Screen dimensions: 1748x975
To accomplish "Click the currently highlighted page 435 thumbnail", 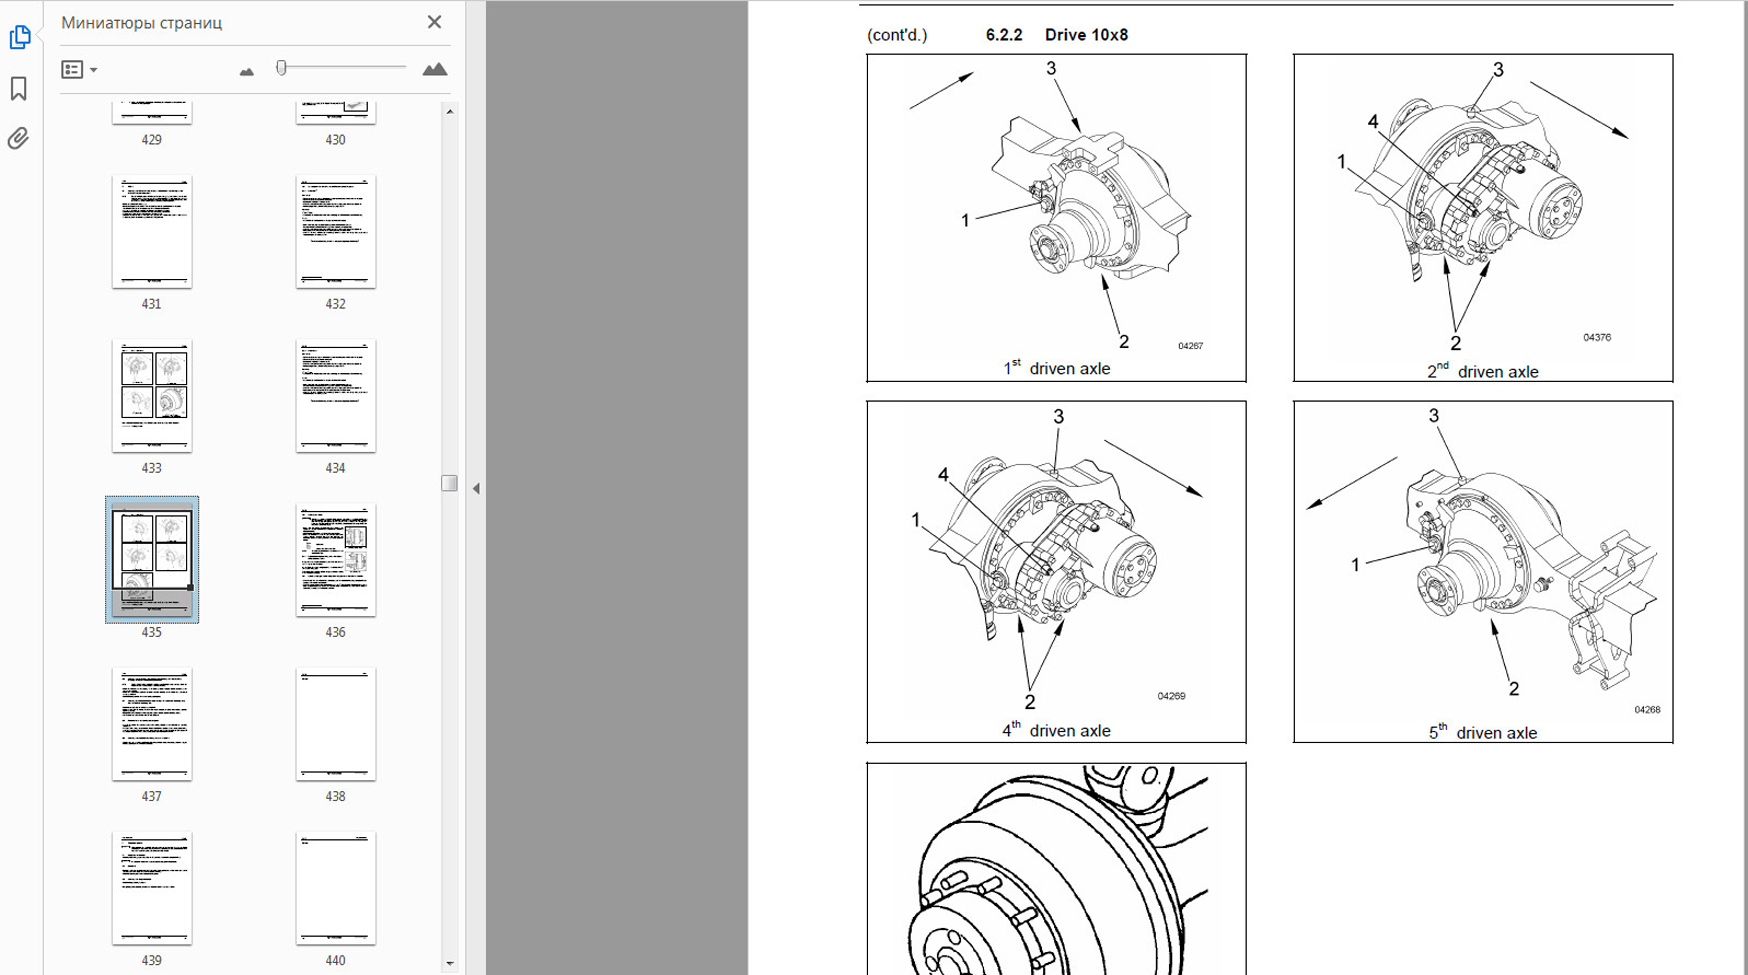I will (x=152, y=560).
